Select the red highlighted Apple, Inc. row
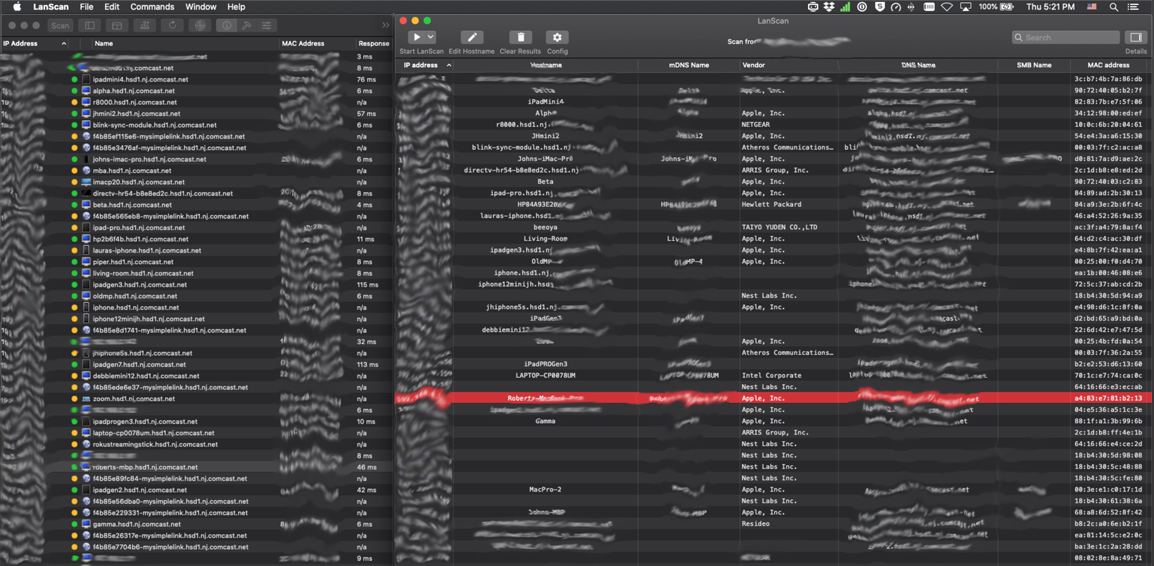 [763, 398]
